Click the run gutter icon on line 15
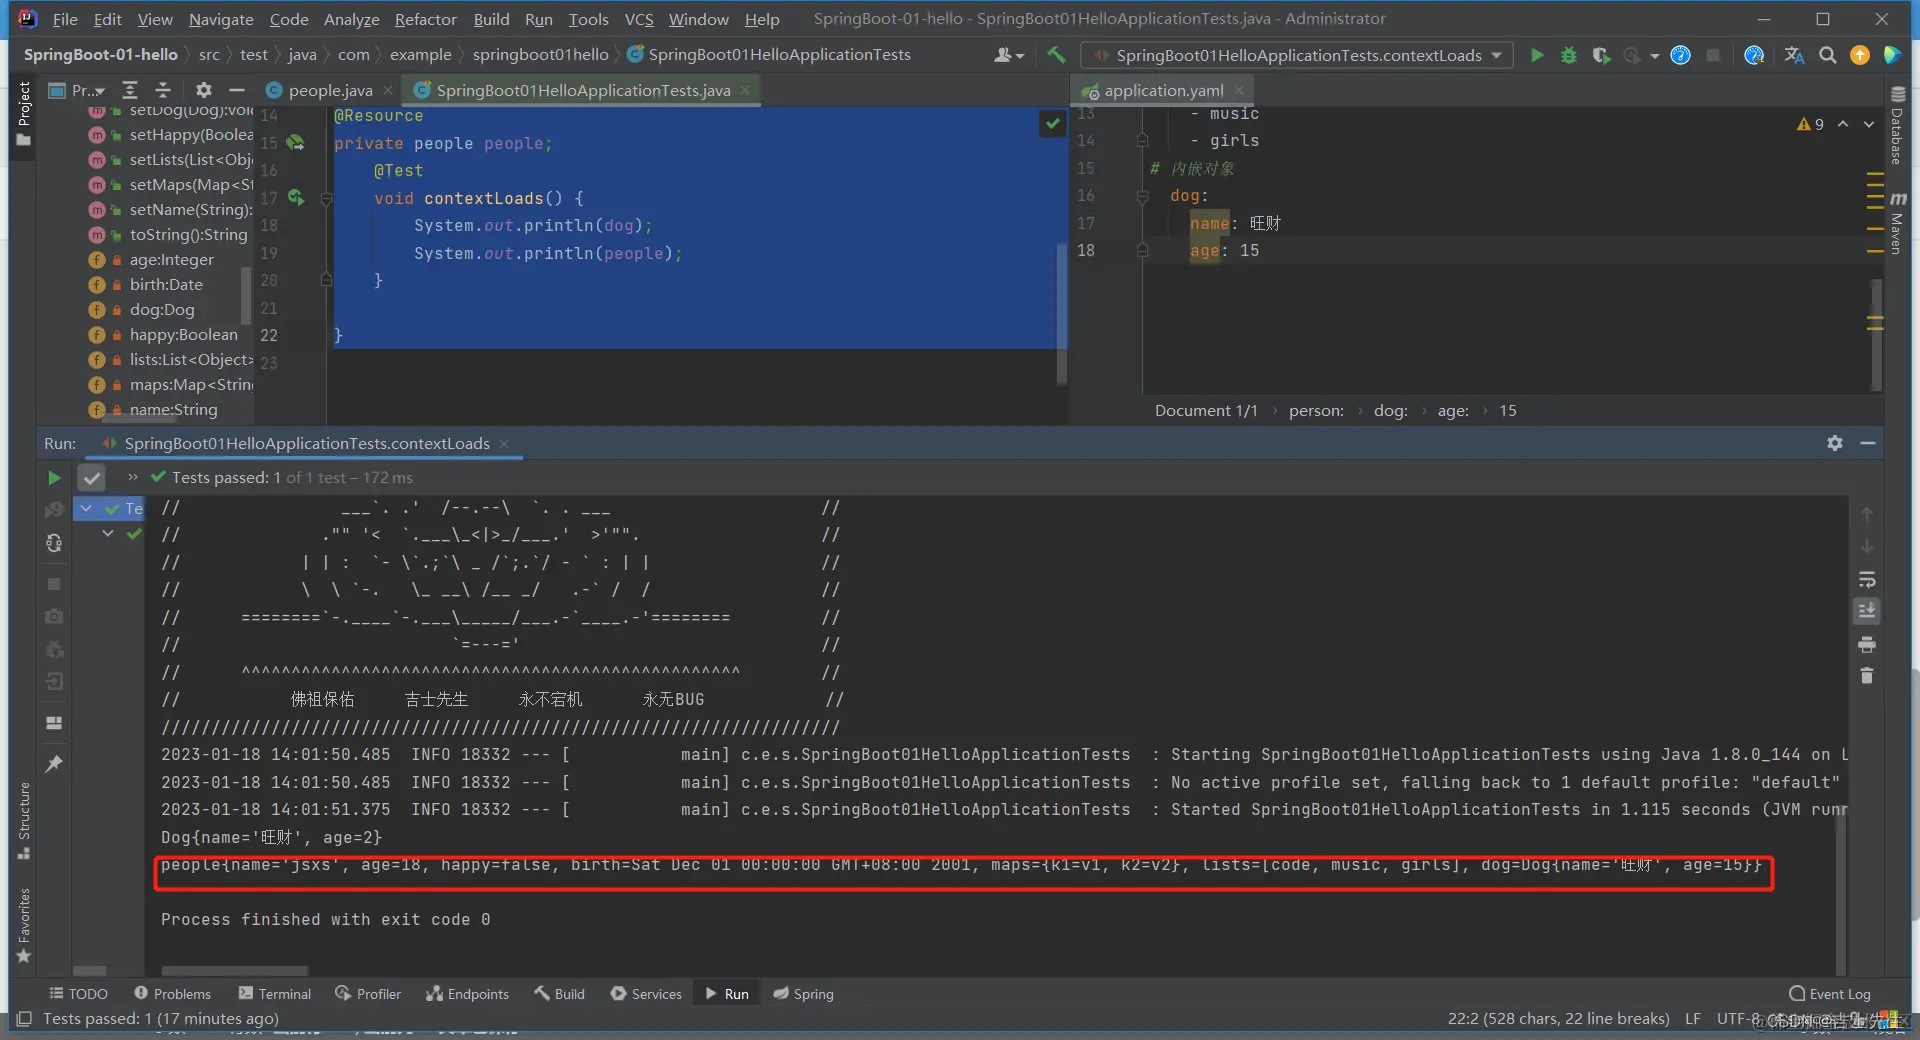 point(296,143)
